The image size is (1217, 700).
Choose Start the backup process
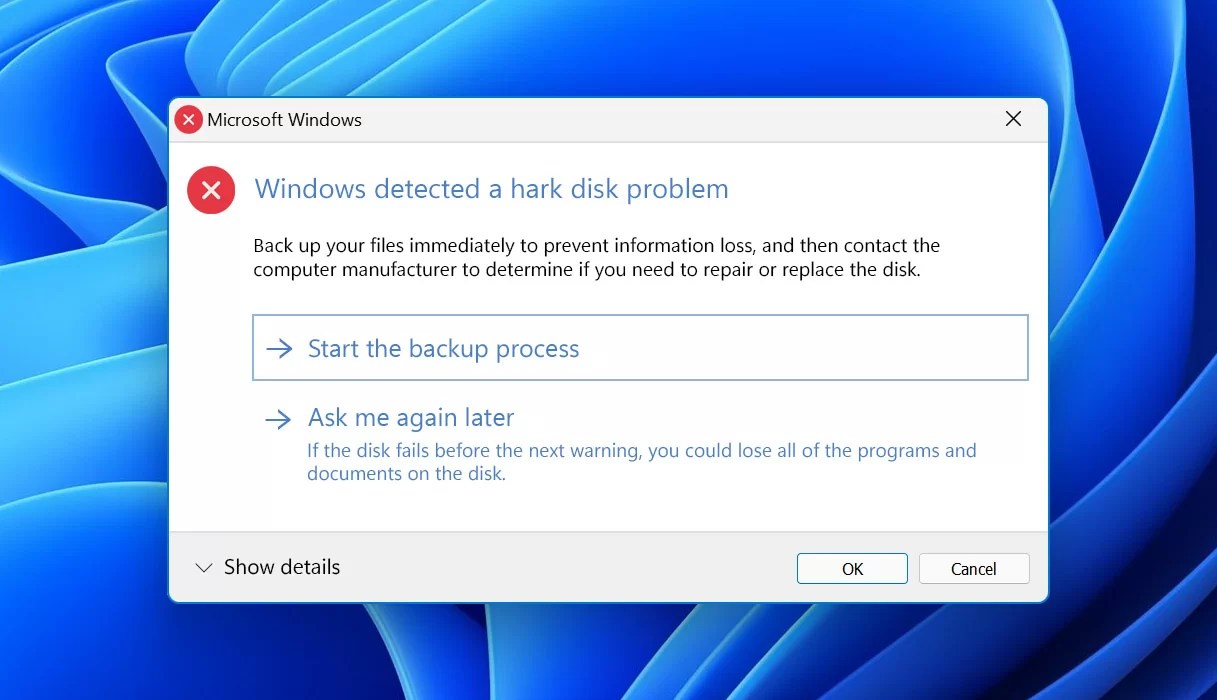pyautogui.click(x=444, y=348)
